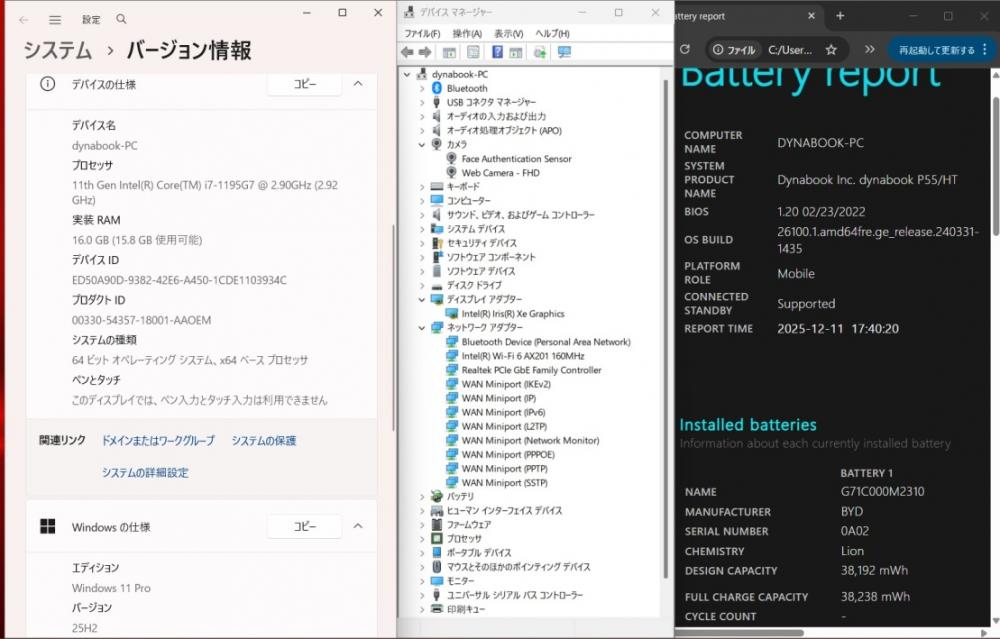Click 再起動して更新する button
Image resolution: width=1000 pixels, height=639 pixels.
click(x=937, y=50)
